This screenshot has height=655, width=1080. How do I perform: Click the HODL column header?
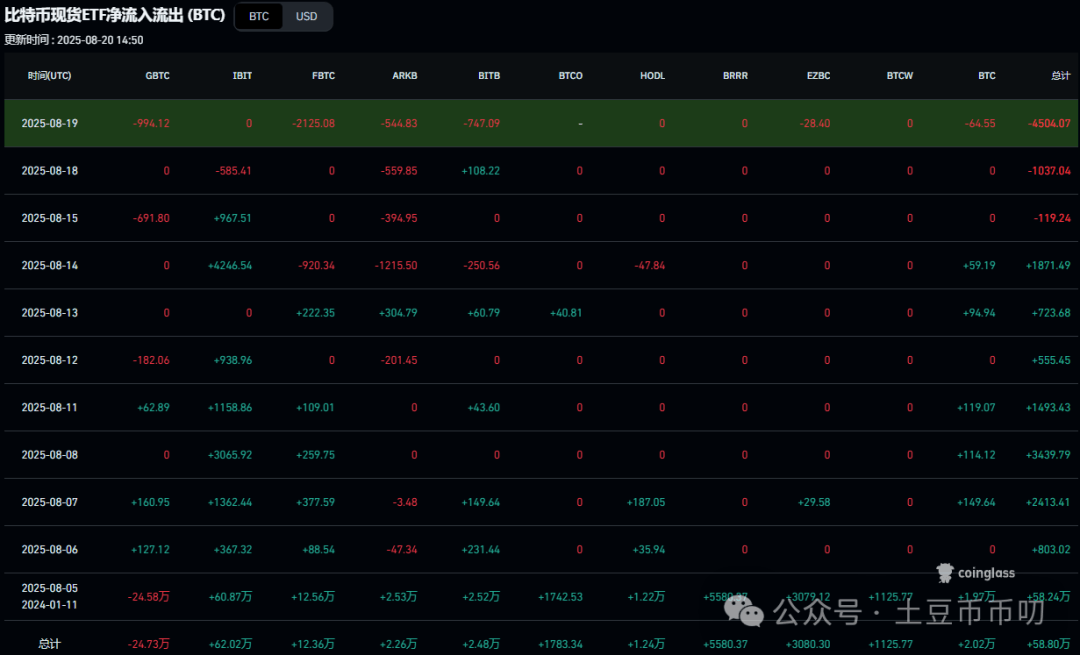point(652,76)
